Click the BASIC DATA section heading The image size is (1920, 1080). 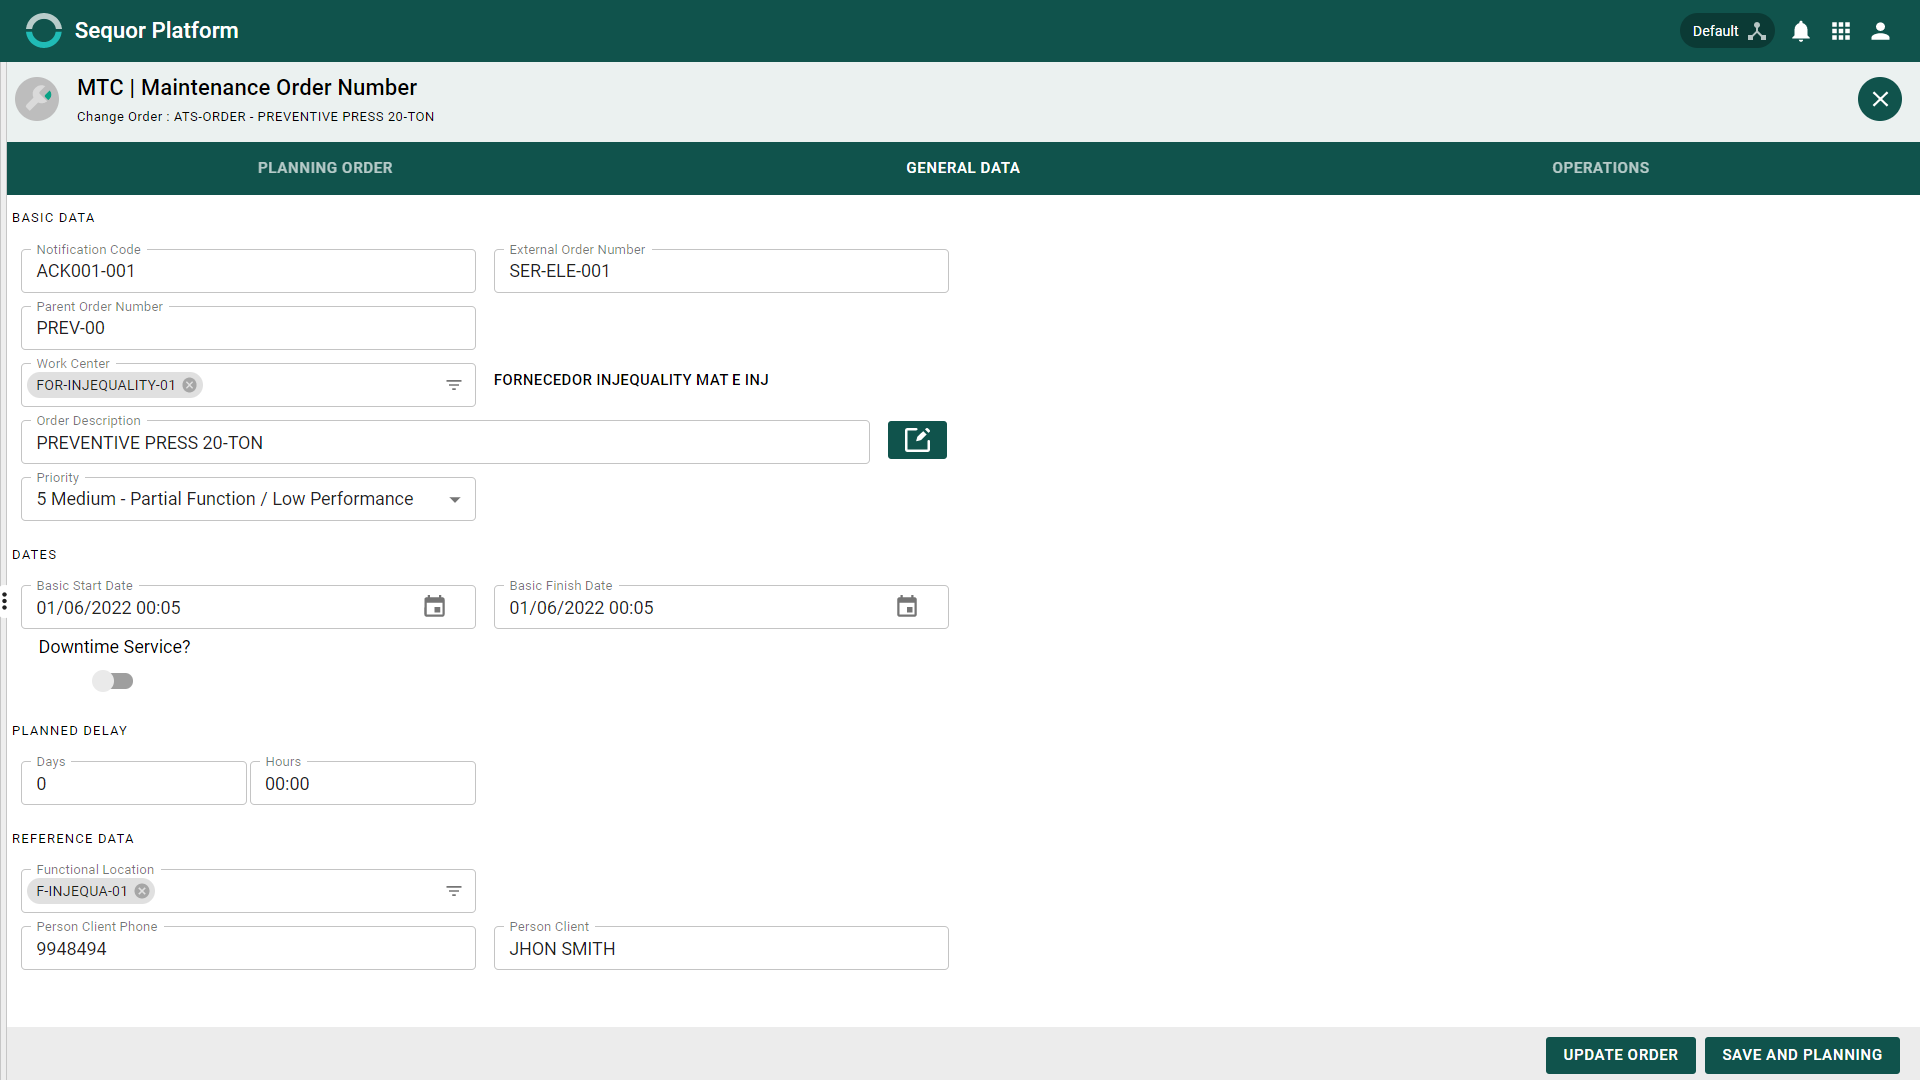click(x=53, y=218)
